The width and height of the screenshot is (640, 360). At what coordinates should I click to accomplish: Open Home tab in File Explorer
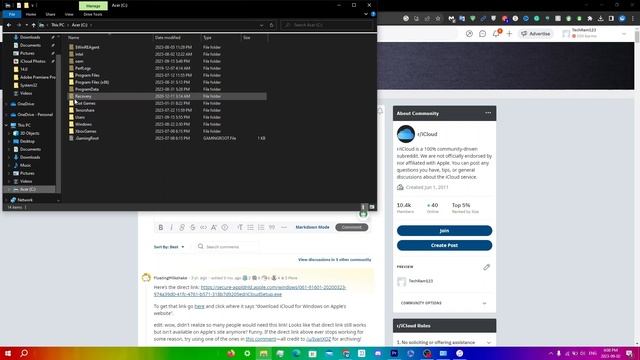[x=31, y=14]
